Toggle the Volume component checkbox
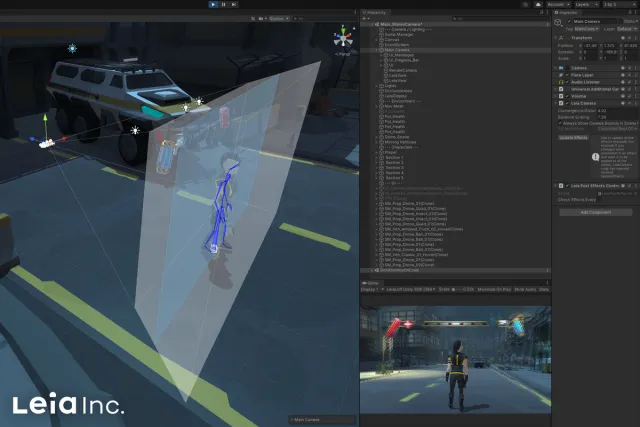The width and height of the screenshot is (640, 427). click(x=567, y=96)
